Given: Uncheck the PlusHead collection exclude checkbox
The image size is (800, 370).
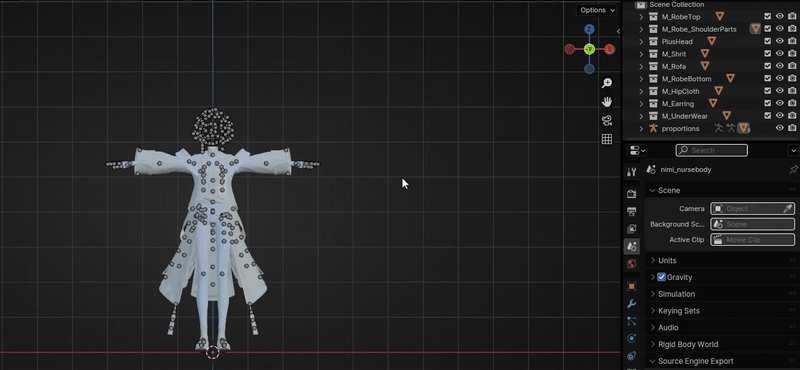Looking at the screenshot, I should 767,41.
